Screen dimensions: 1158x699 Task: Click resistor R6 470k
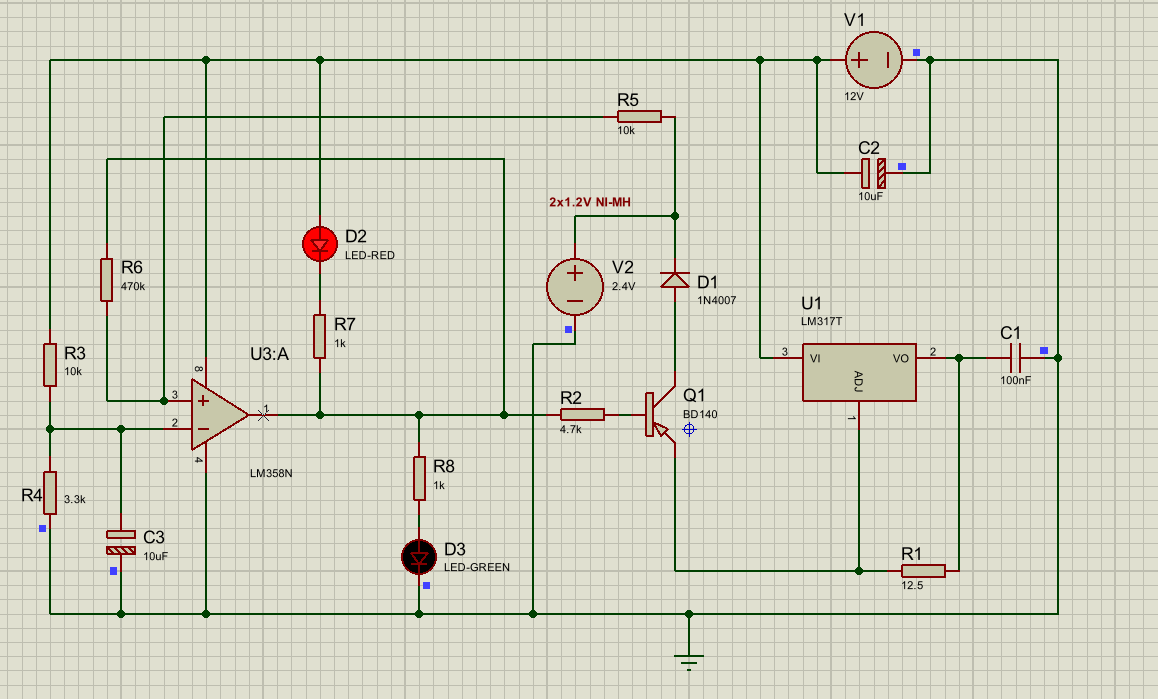[x=106, y=279]
